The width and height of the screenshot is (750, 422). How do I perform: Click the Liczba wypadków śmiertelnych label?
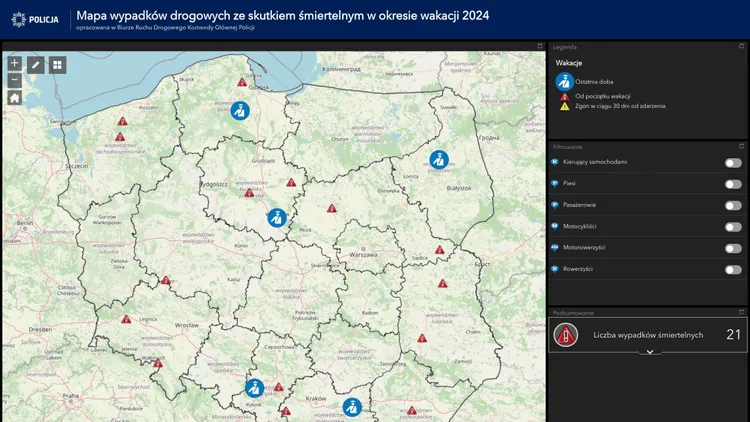648,335
